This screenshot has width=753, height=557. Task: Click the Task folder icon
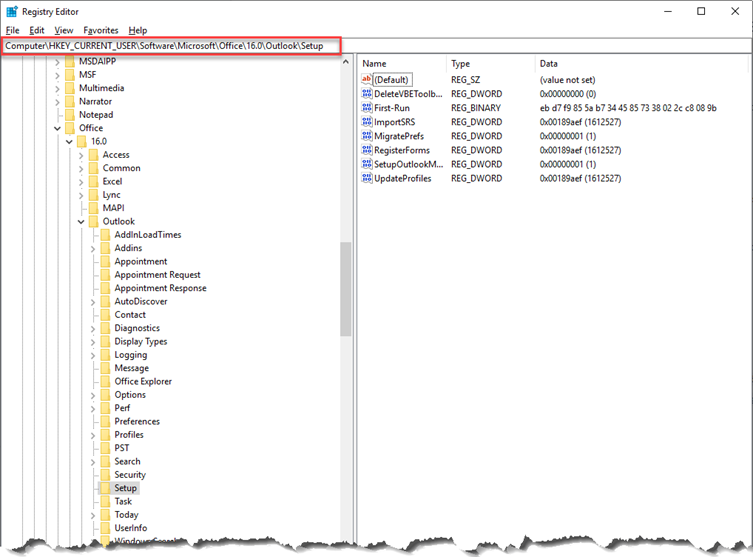(x=105, y=502)
